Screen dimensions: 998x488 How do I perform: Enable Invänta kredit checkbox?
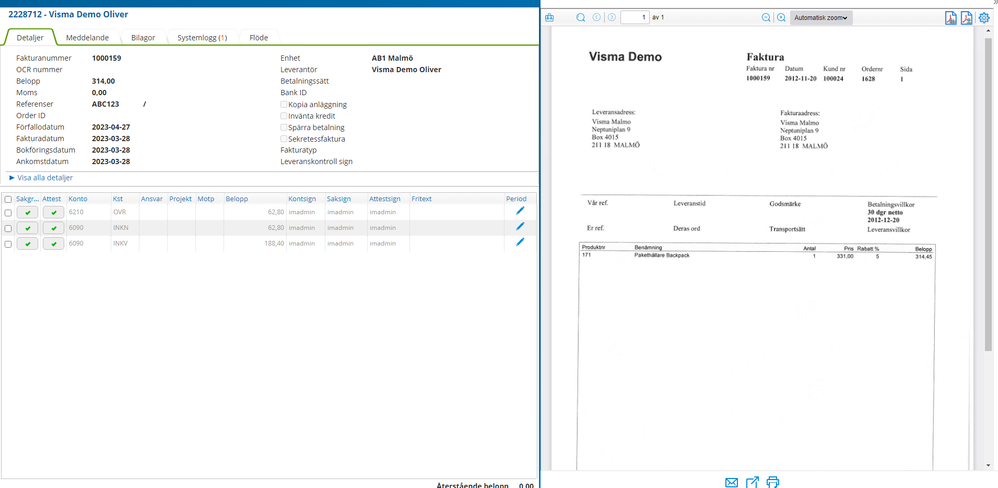pos(284,116)
